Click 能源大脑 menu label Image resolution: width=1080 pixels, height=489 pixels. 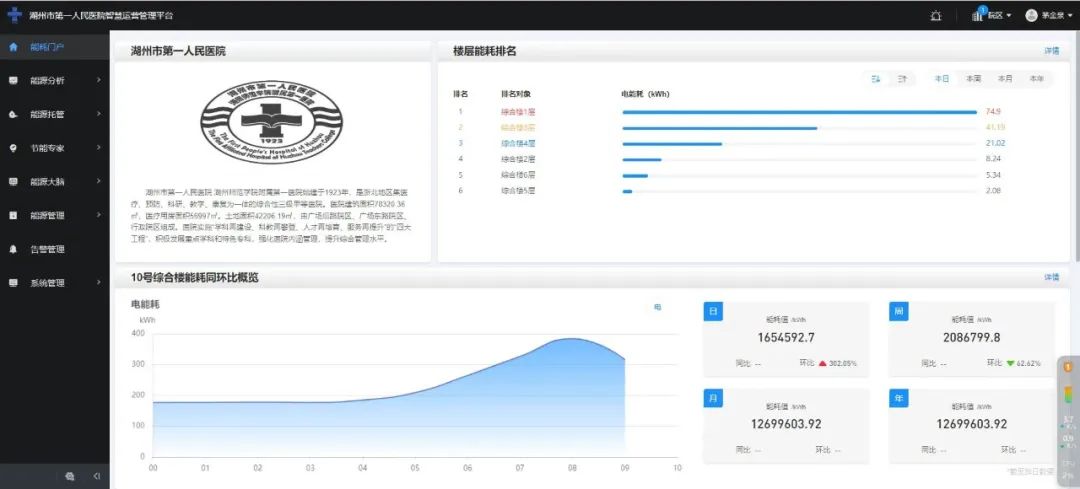48,182
